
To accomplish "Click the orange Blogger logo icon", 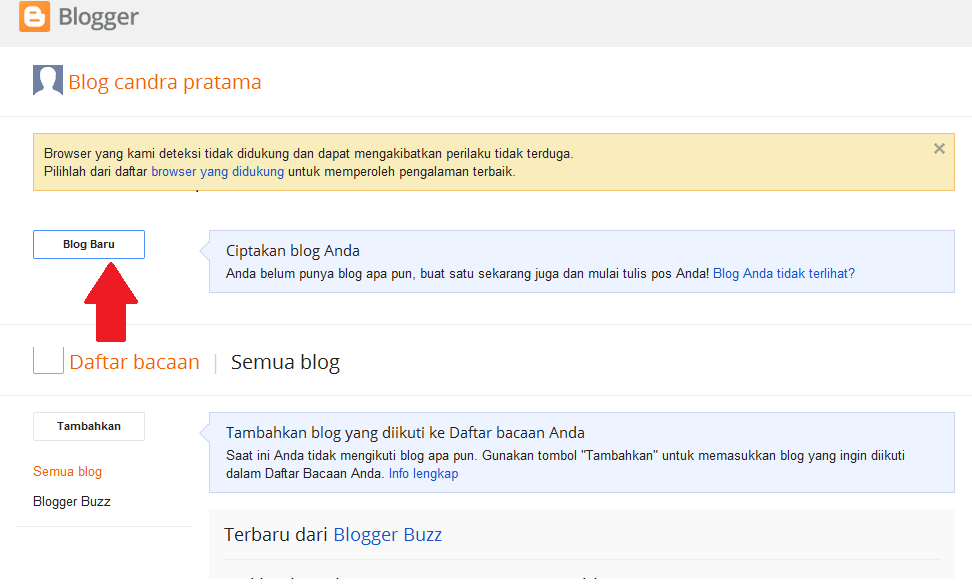I will click(34, 15).
